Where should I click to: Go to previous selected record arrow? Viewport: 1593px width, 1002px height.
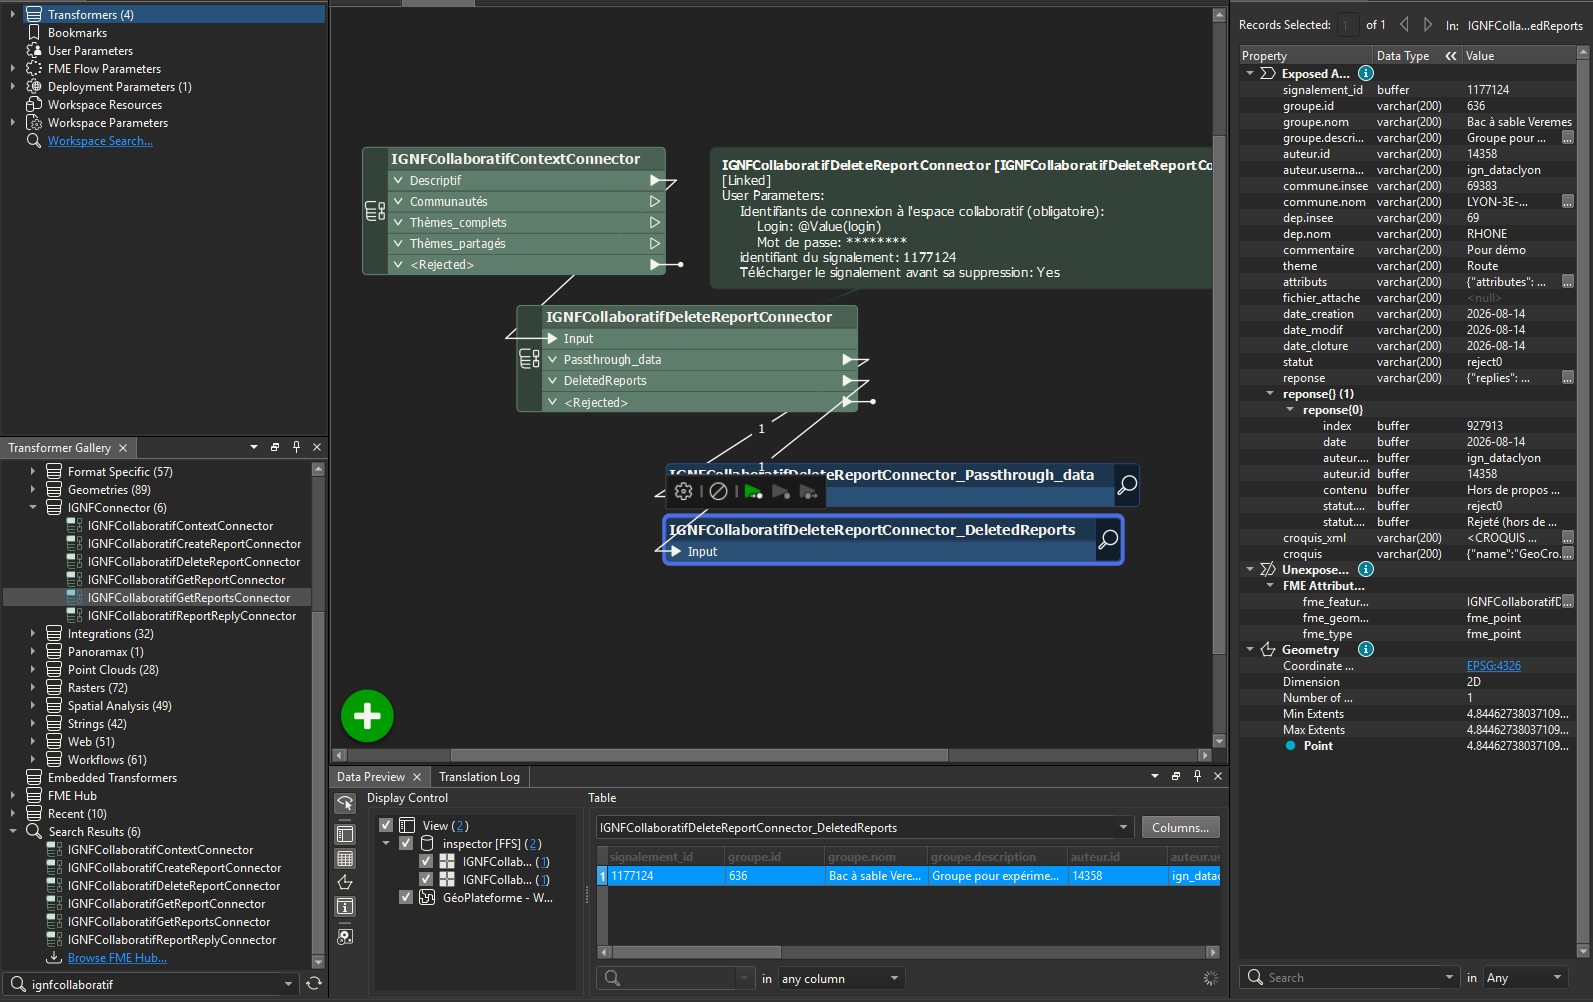(x=1404, y=25)
